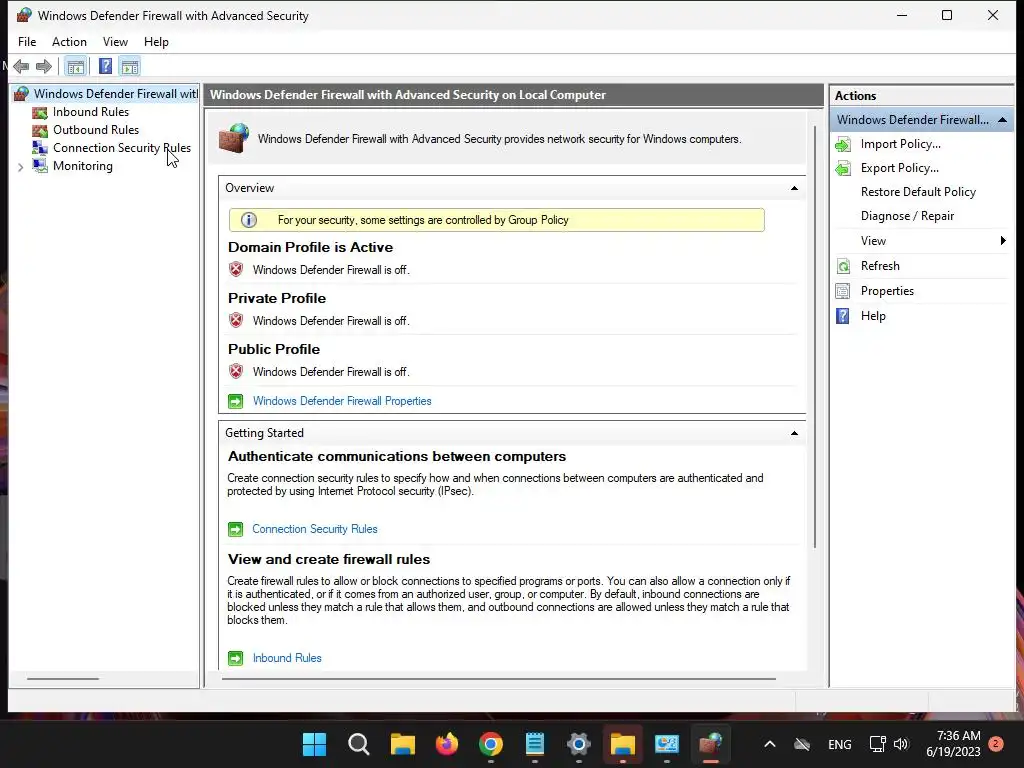The width and height of the screenshot is (1024, 768).
Task: Open Windows Defender Firewall Properties link
Action: coord(342,401)
